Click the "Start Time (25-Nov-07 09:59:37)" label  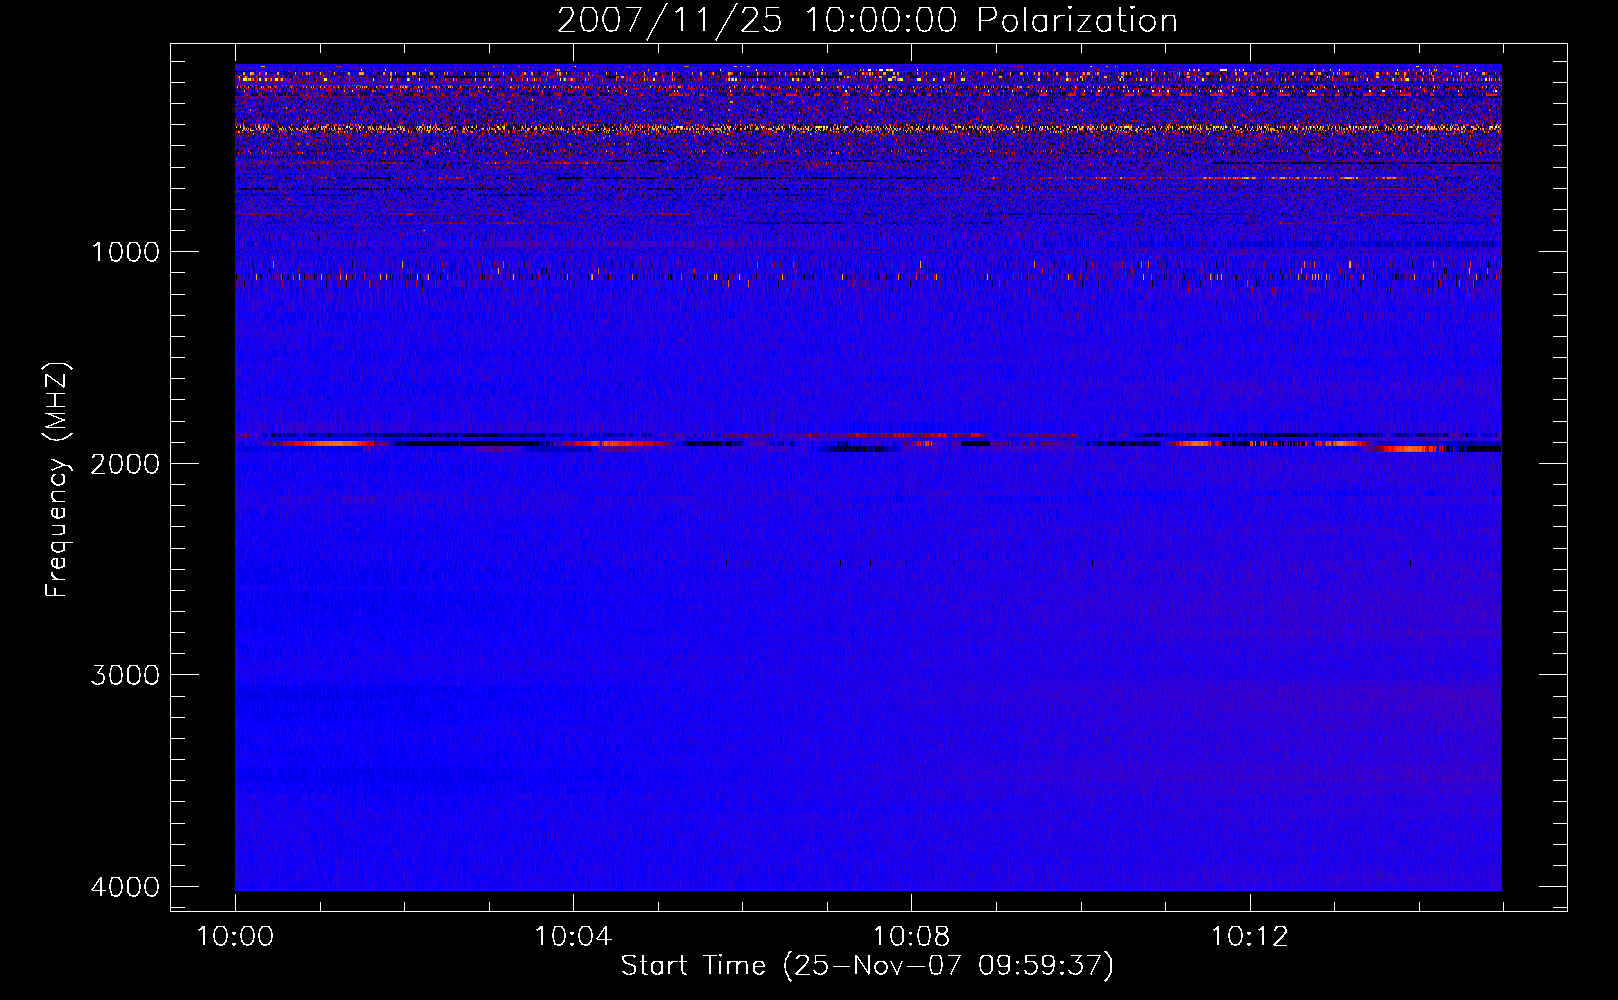pos(867,966)
